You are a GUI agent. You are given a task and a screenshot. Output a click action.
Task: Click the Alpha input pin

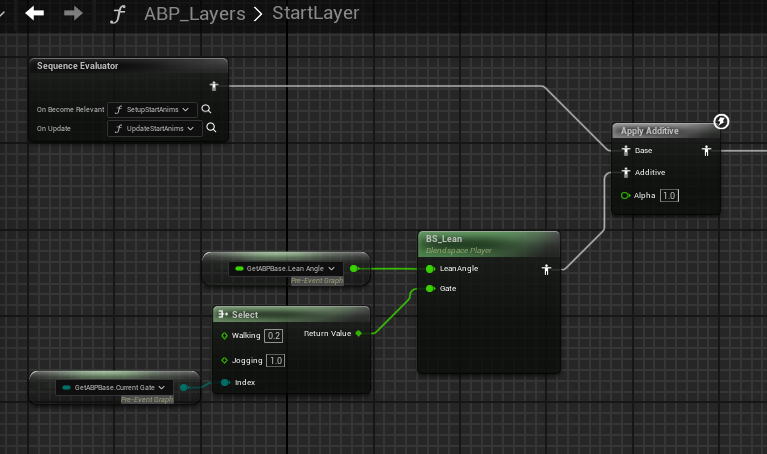tap(625, 196)
